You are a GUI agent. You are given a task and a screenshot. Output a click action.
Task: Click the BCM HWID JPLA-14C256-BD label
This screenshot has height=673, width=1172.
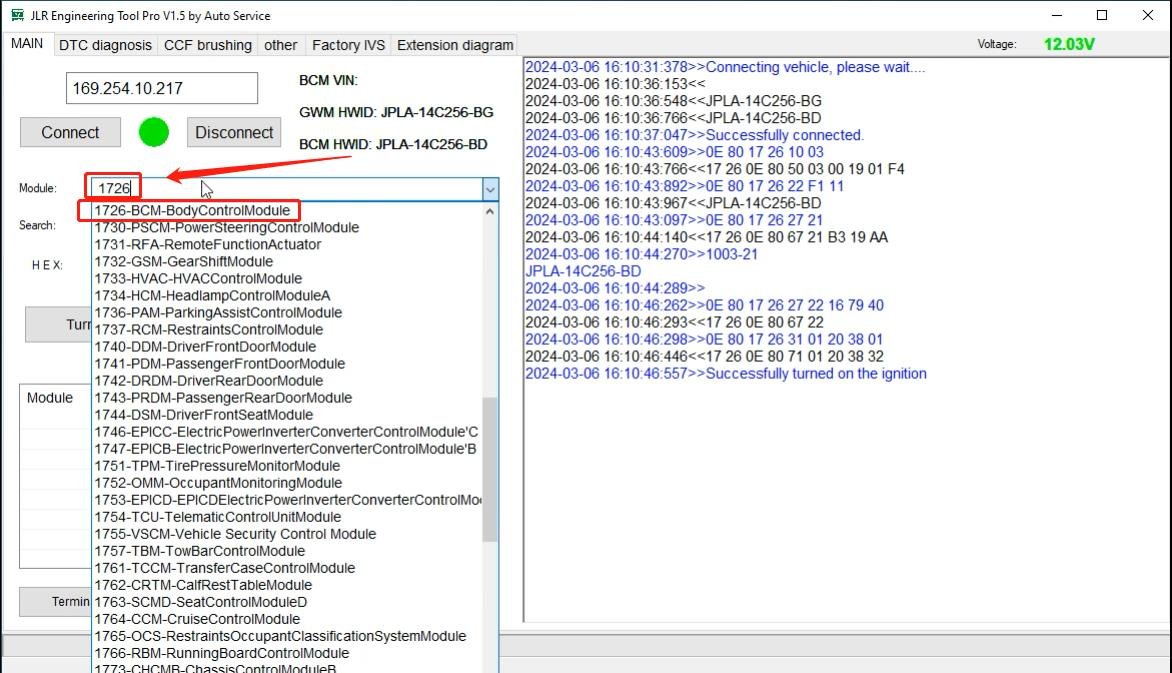[393, 144]
